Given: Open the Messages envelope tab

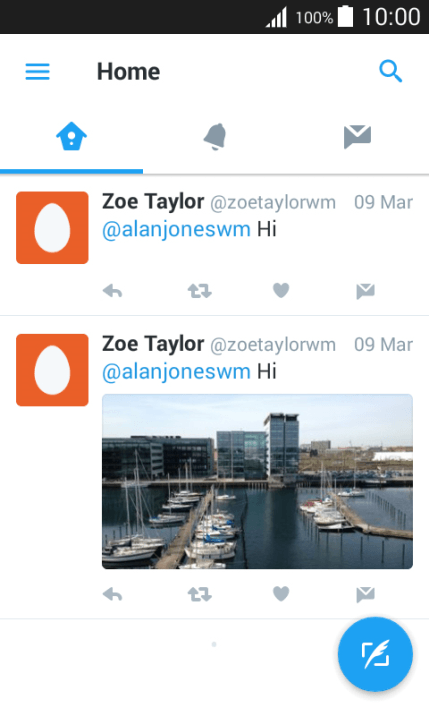Looking at the screenshot, I should click(357, 137).
